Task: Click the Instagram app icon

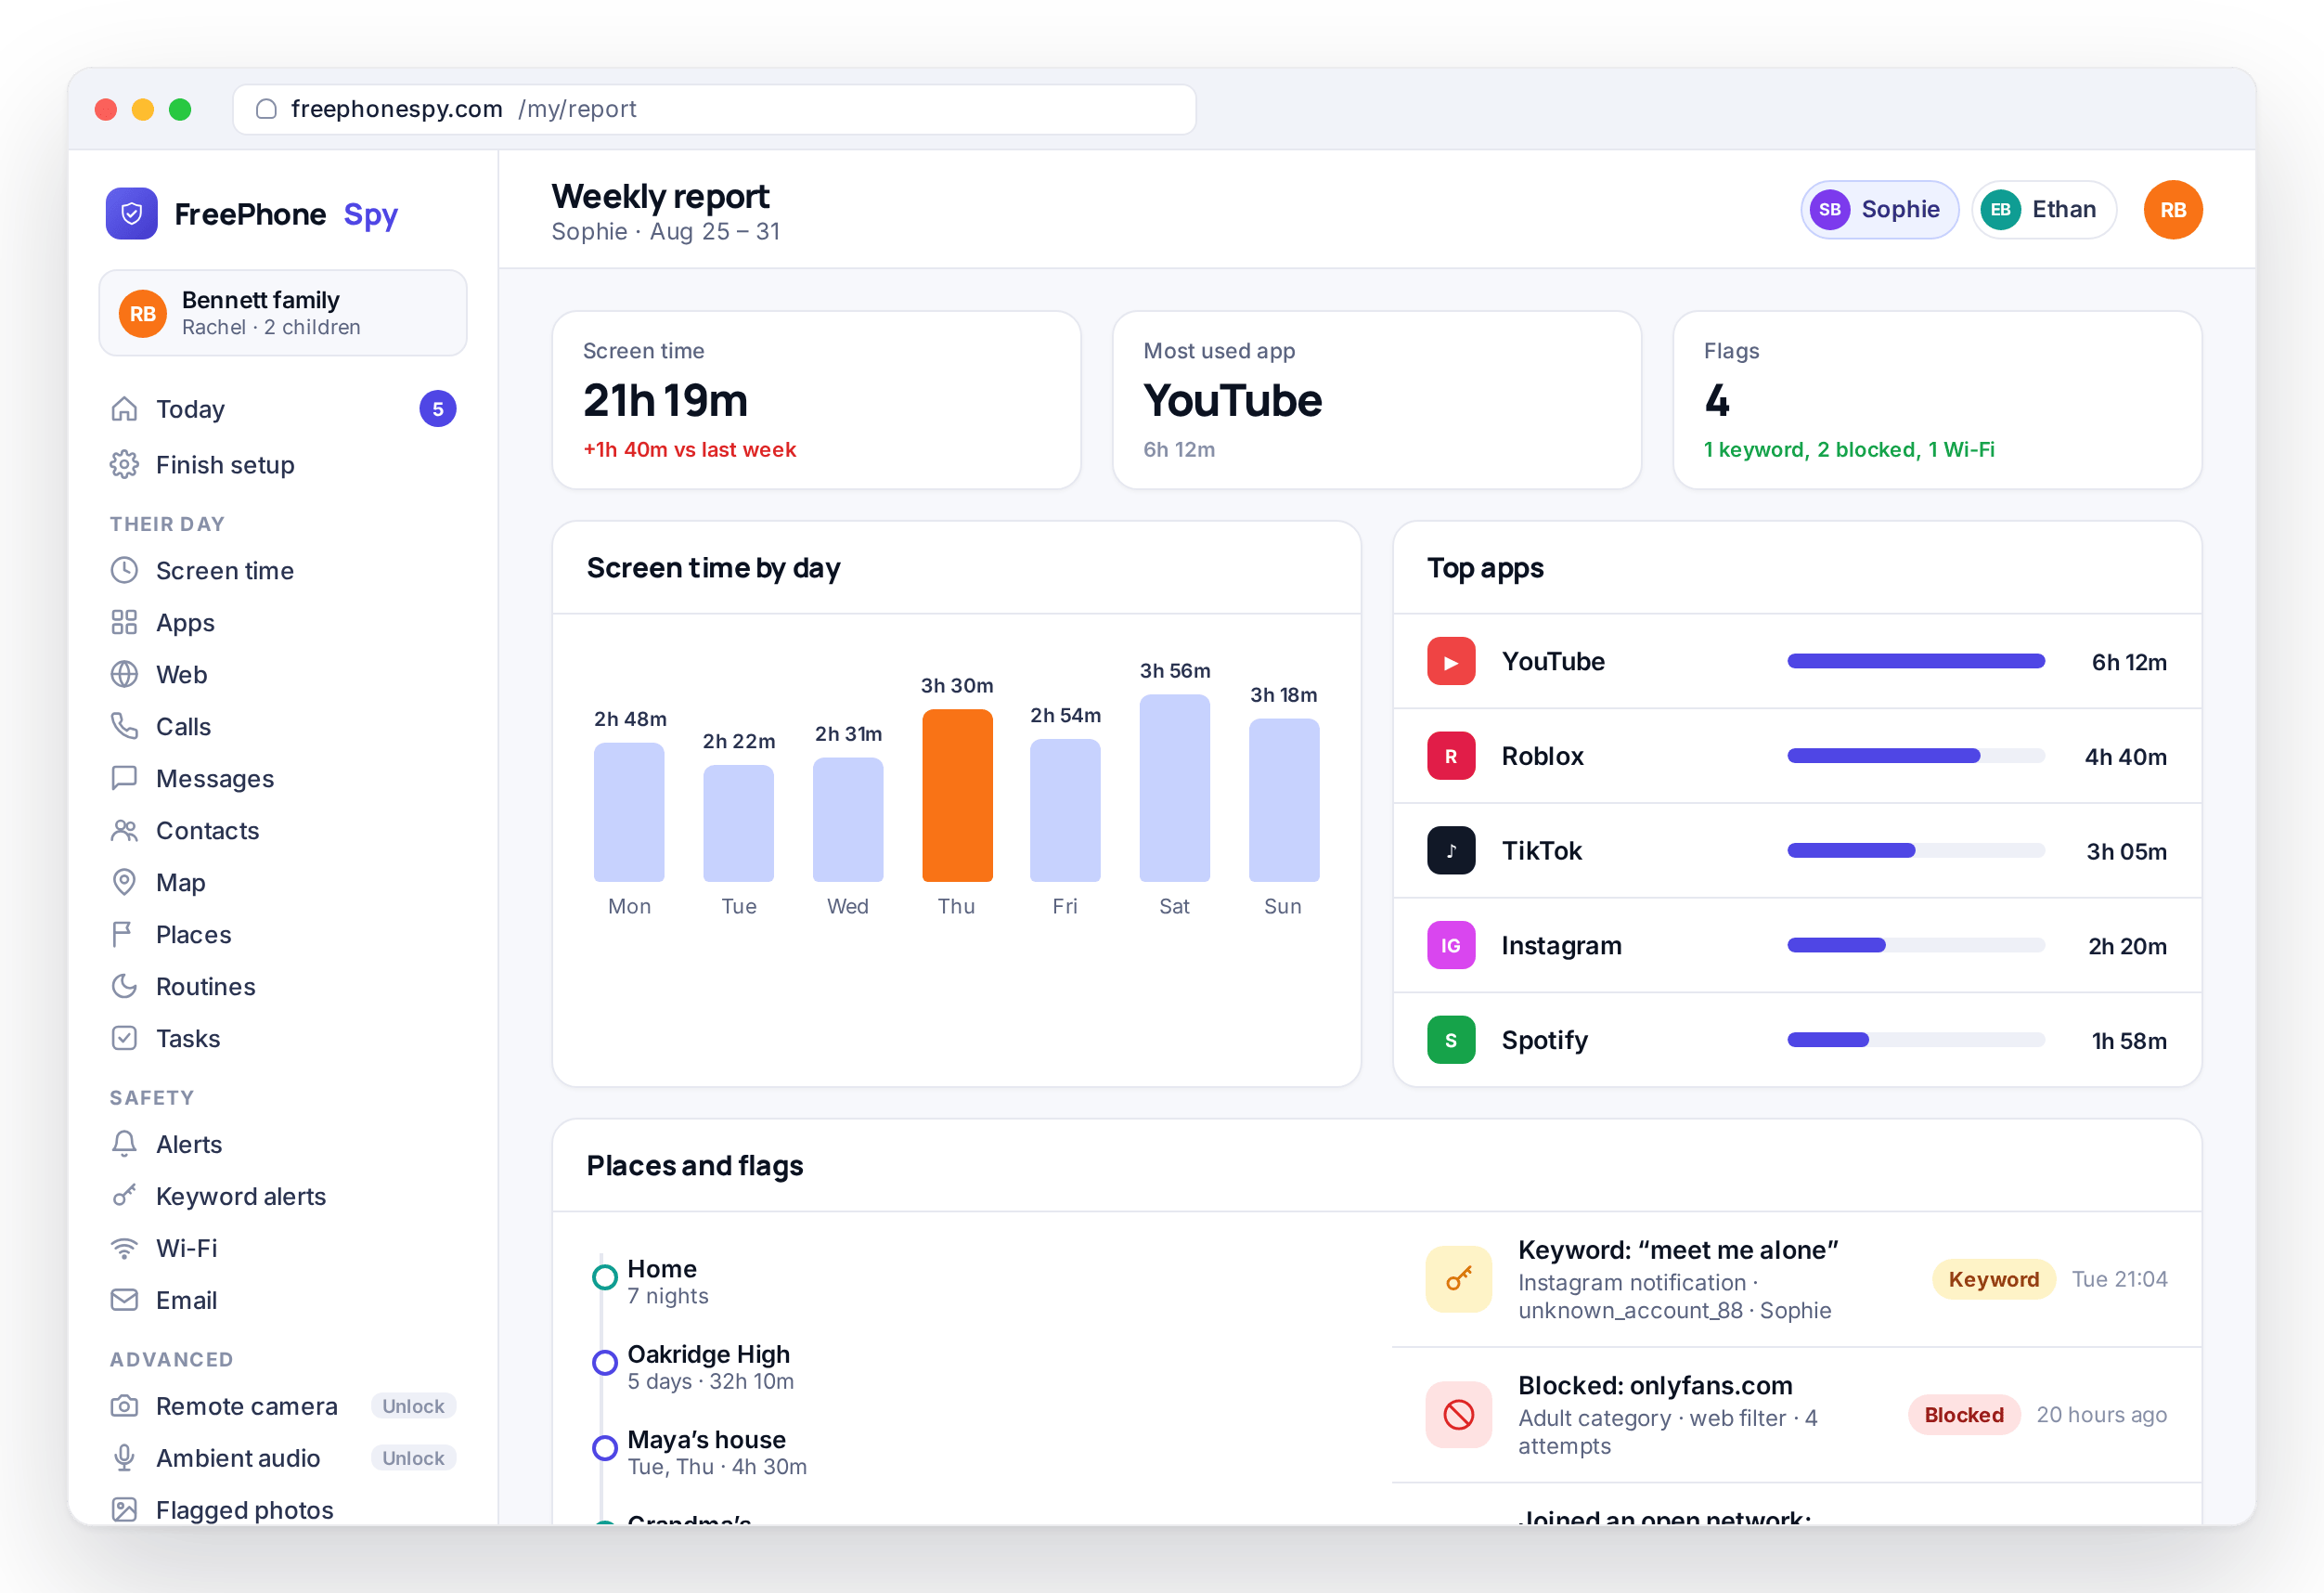Action: coord(1451,946)
